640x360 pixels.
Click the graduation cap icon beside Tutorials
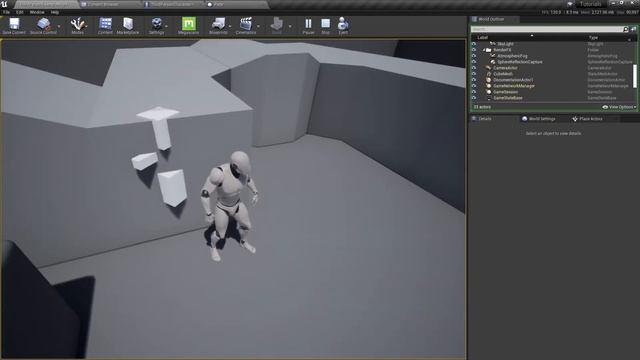tap(570, 4)
